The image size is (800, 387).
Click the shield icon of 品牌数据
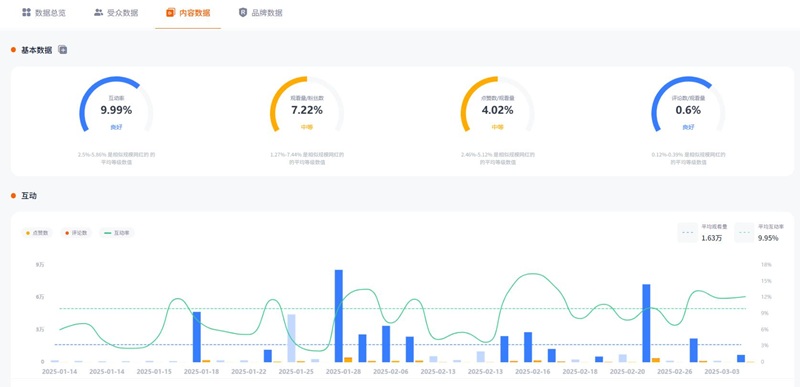click(243, 12)
